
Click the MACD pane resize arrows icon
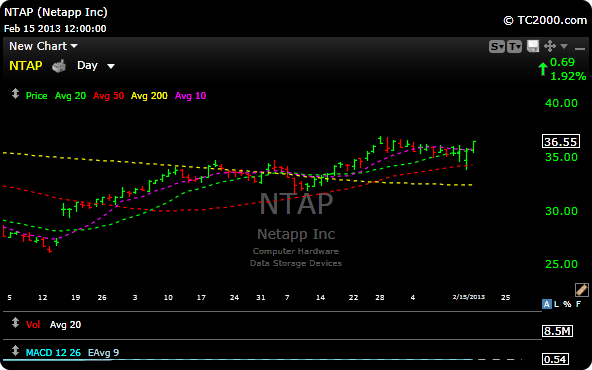tap(15, 350)
